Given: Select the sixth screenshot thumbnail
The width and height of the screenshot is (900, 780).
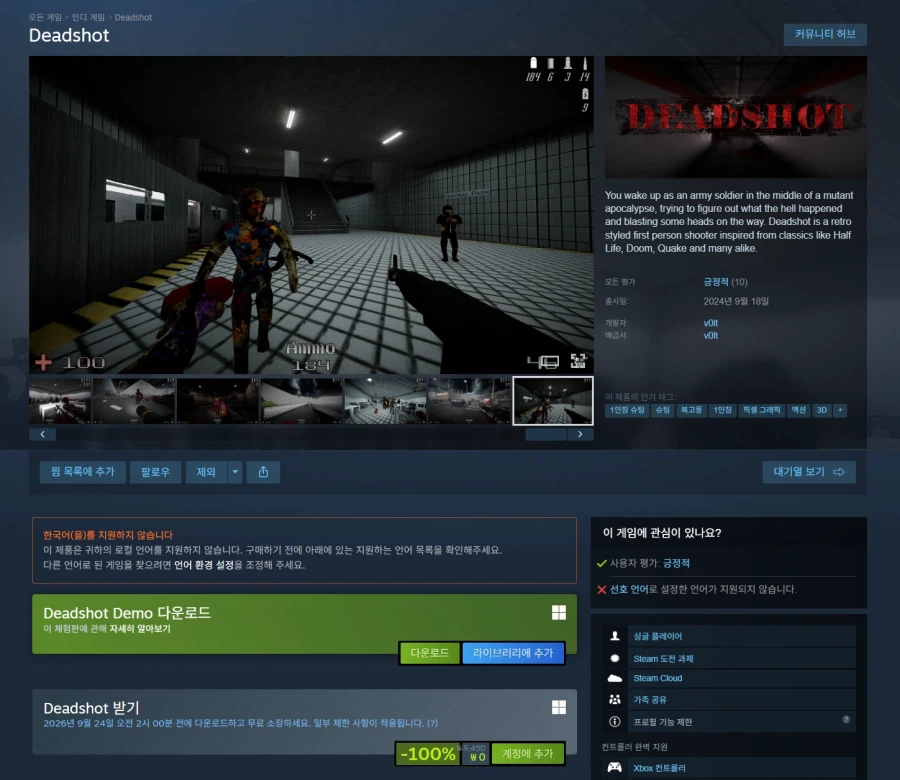Looking at the screenshot, I should [x=469, y=401].
